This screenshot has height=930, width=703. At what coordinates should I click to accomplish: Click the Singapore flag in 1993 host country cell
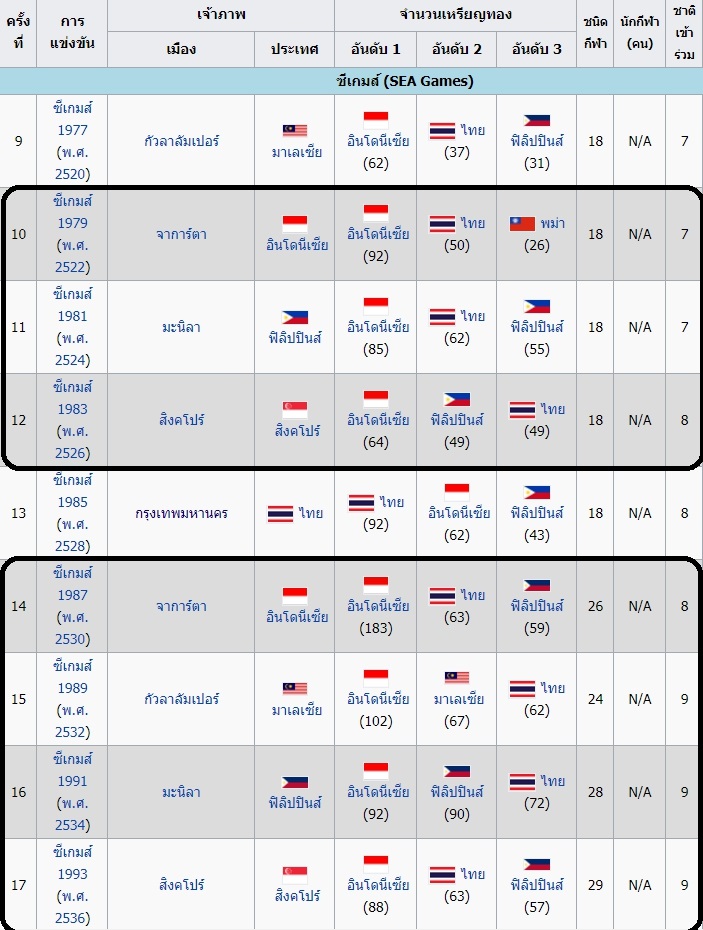pyautogui.click(x=295, y=875)
